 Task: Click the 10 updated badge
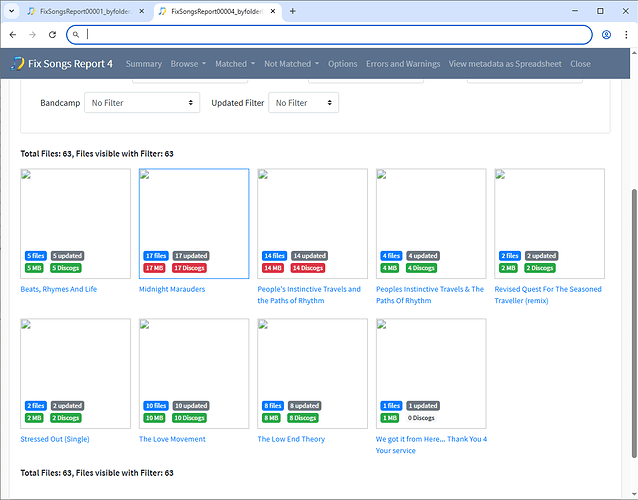191,406
